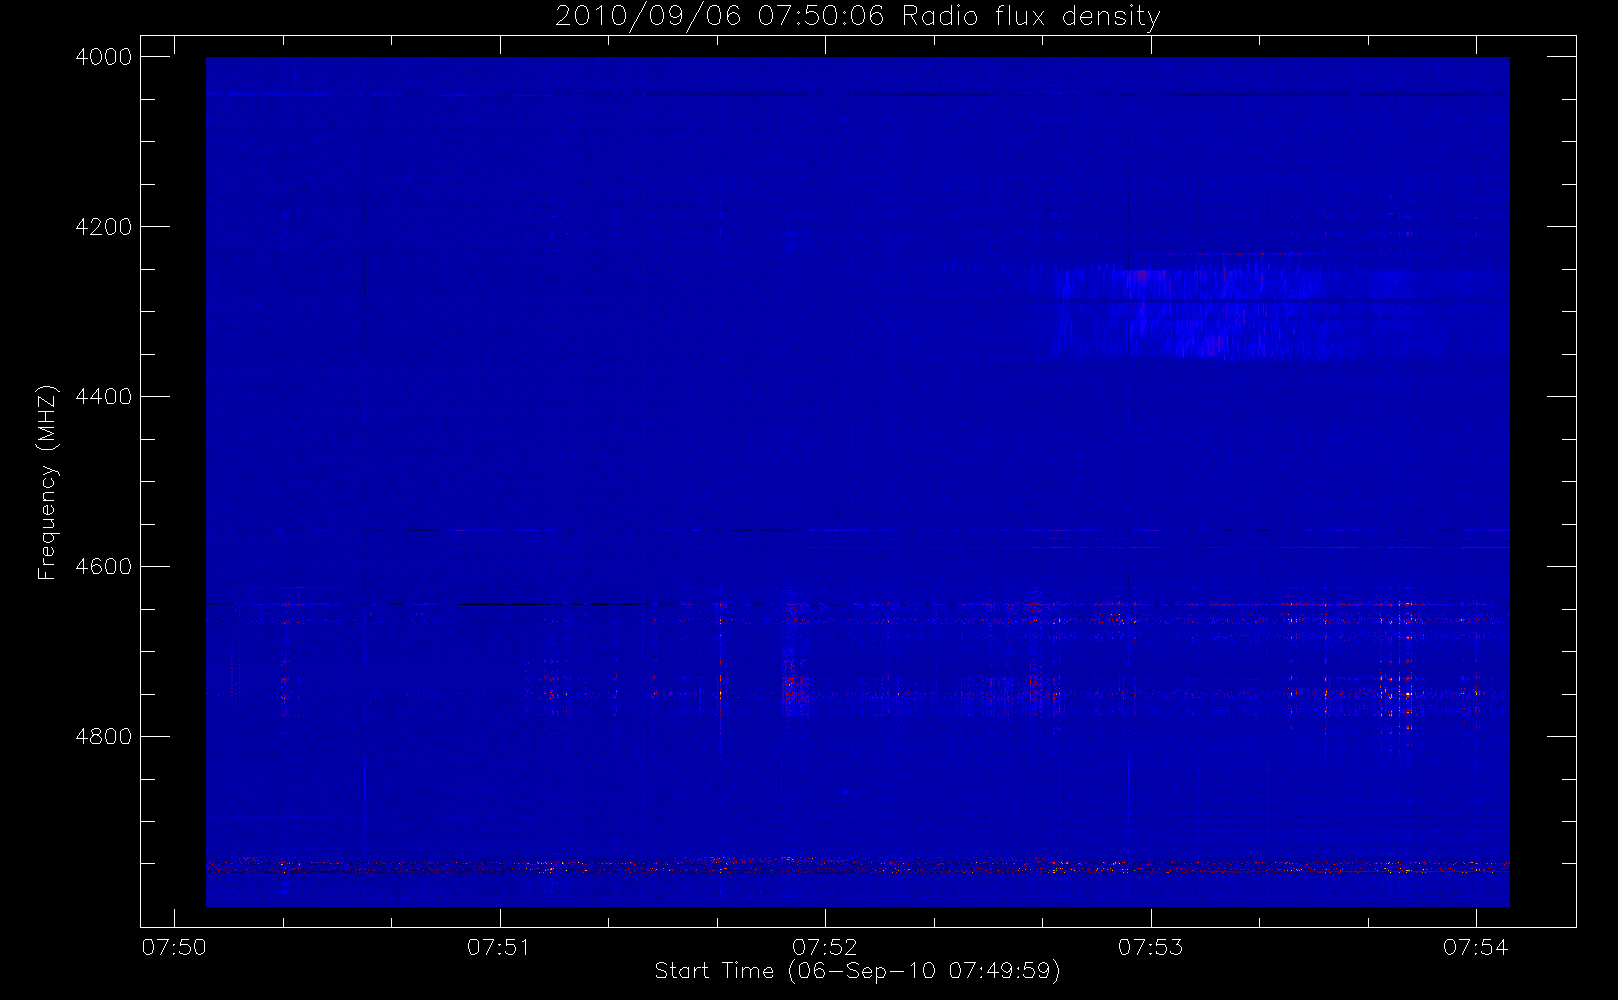This screenshot has height=1000, width=1618.
Task: Click the red noisy band below 4900 MHz
Action: [x=857, y=865]
